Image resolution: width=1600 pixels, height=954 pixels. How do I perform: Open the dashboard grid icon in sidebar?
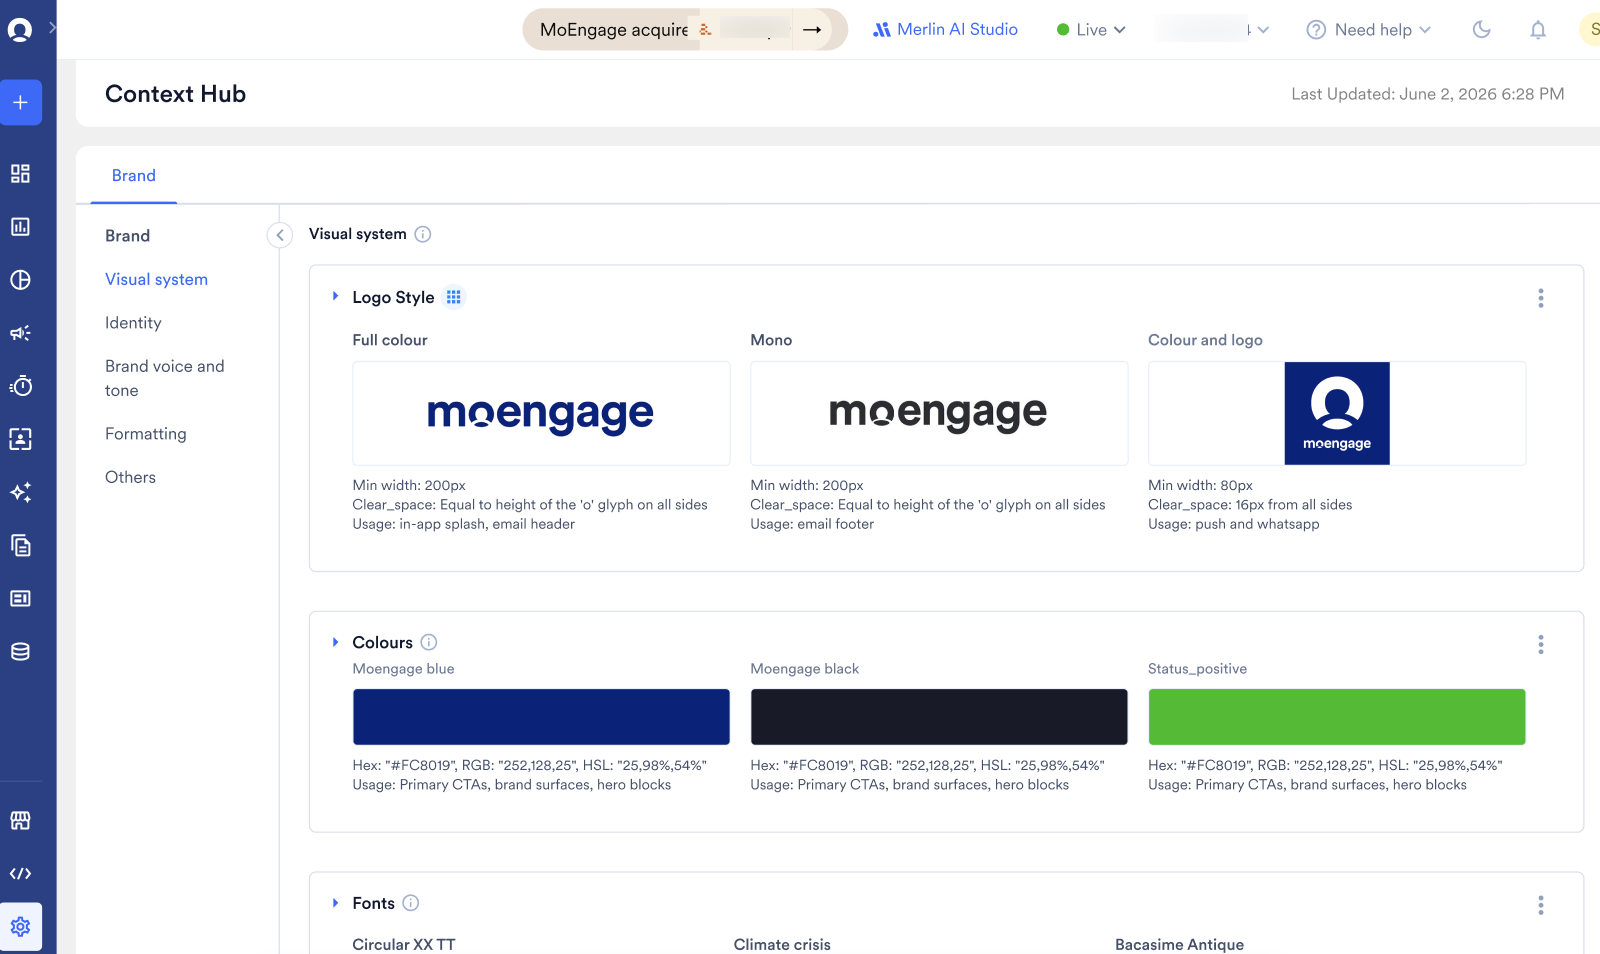(x=20, y=174)
